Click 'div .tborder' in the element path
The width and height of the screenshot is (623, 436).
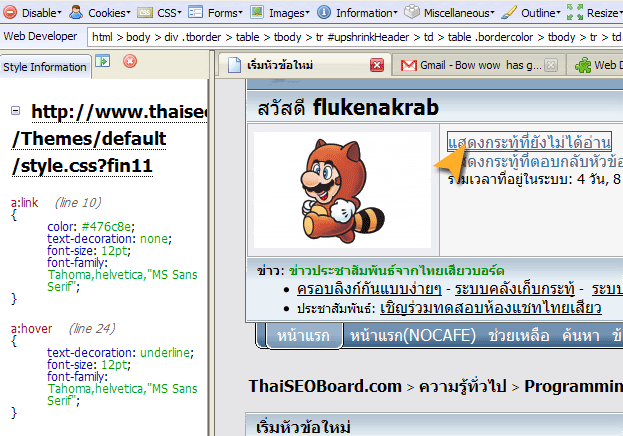pos(193,37)
